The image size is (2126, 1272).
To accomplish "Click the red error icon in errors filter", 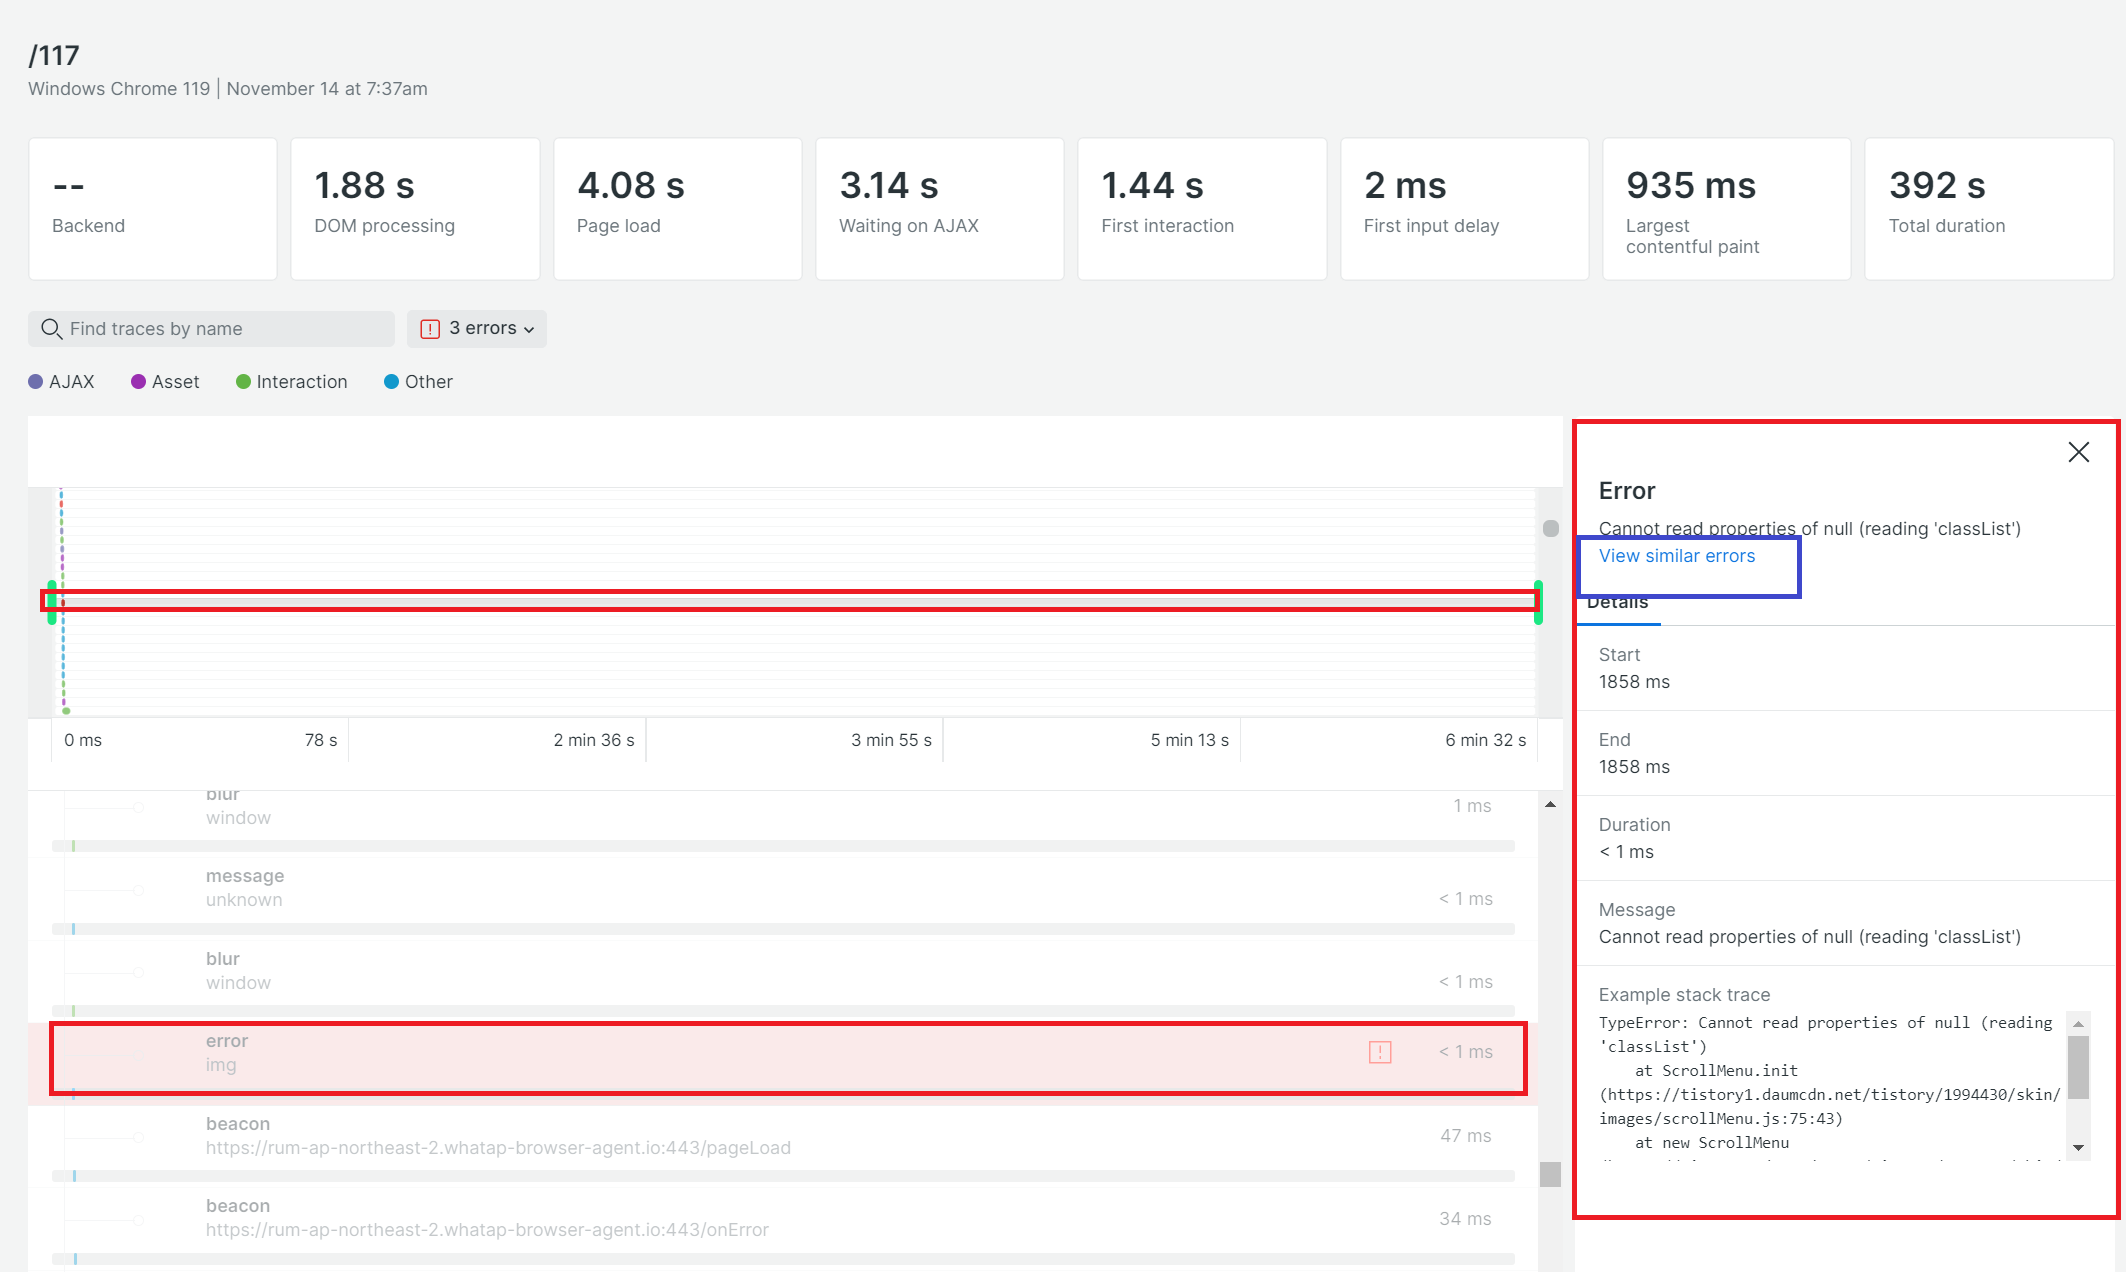I will [x=430, y=329].
